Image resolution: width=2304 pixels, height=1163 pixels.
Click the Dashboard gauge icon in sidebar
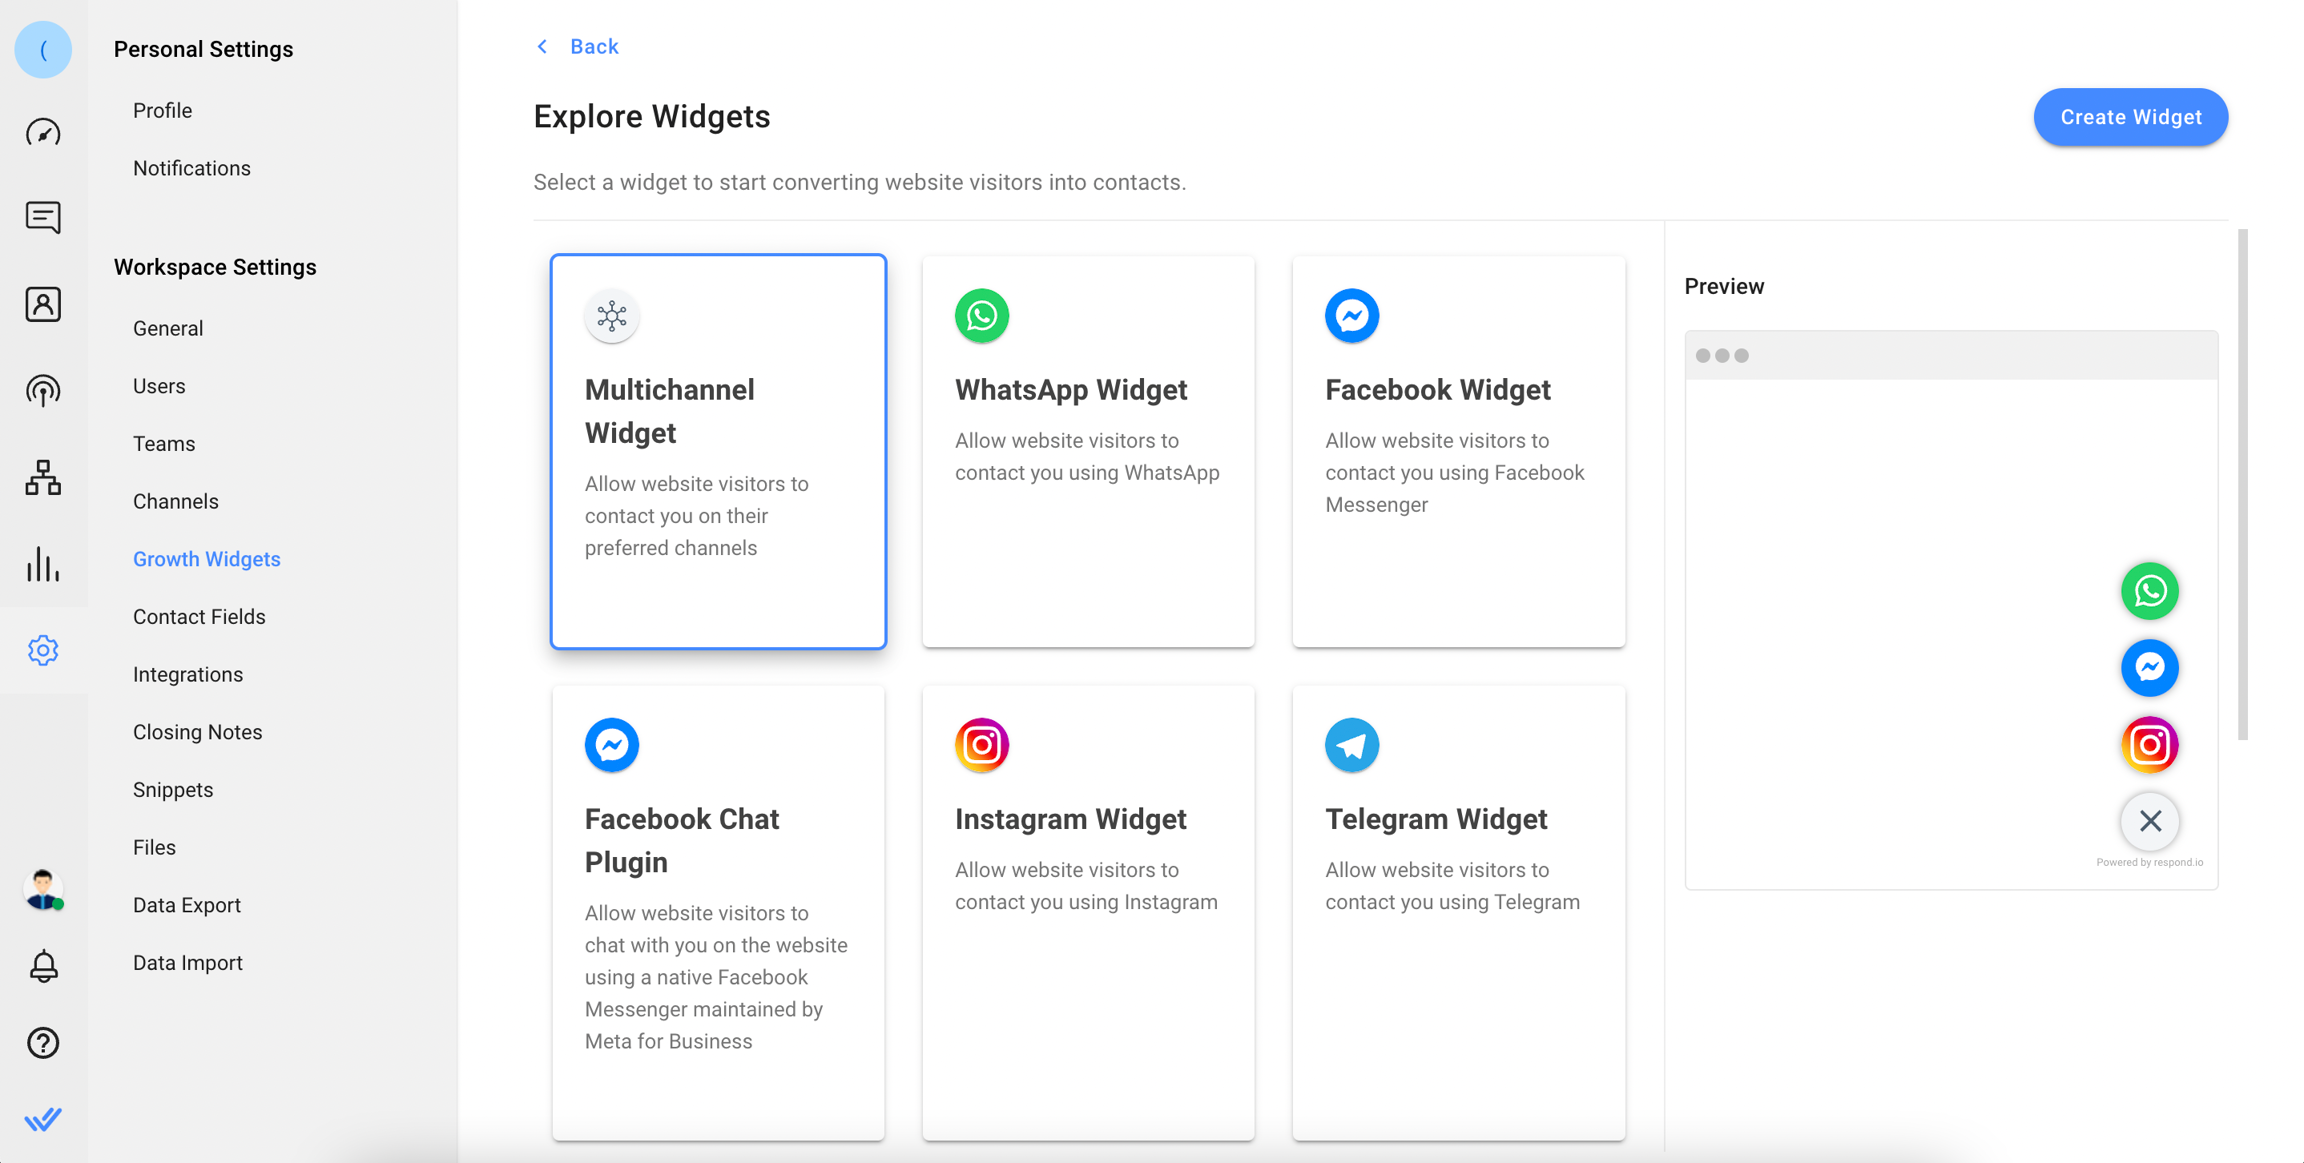click(x=43, y=131)
